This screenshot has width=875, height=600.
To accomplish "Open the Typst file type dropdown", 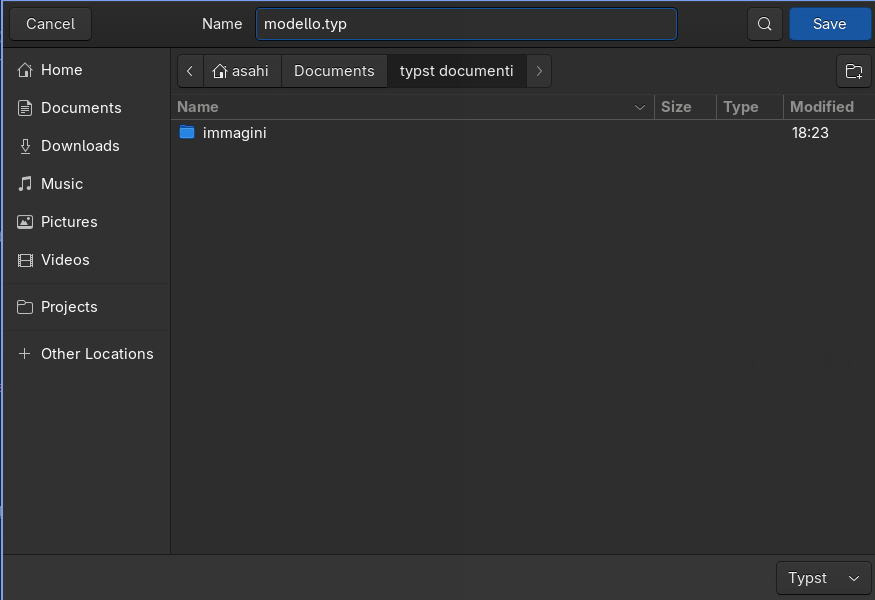I will tap(824, 578).
